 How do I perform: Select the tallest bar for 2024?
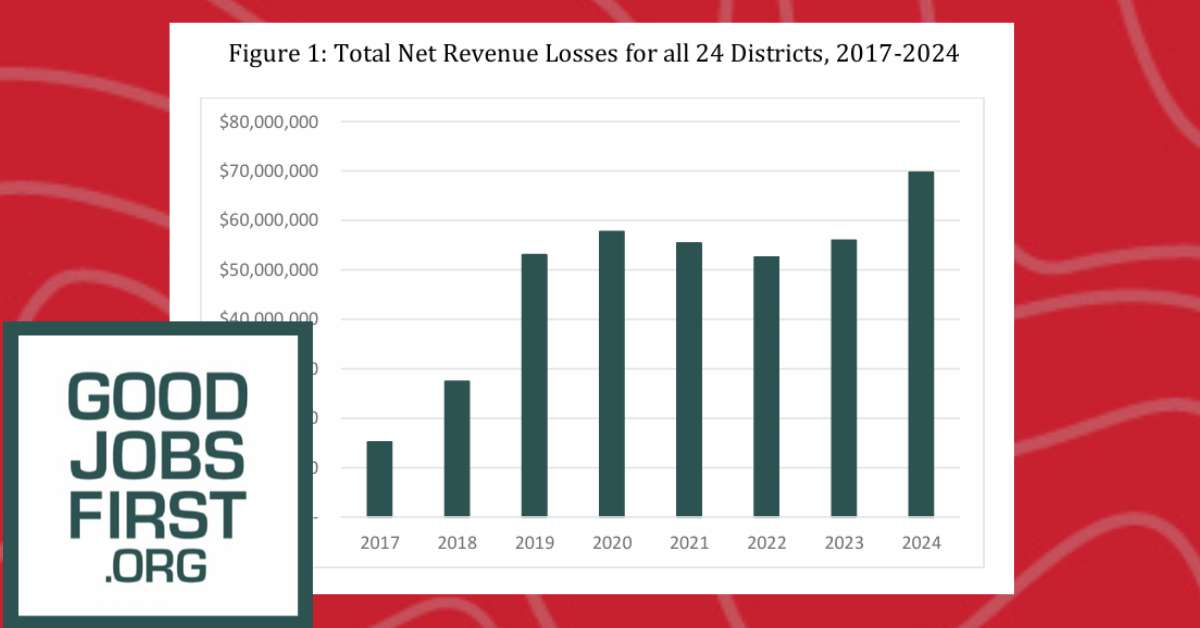click(920, 344)
